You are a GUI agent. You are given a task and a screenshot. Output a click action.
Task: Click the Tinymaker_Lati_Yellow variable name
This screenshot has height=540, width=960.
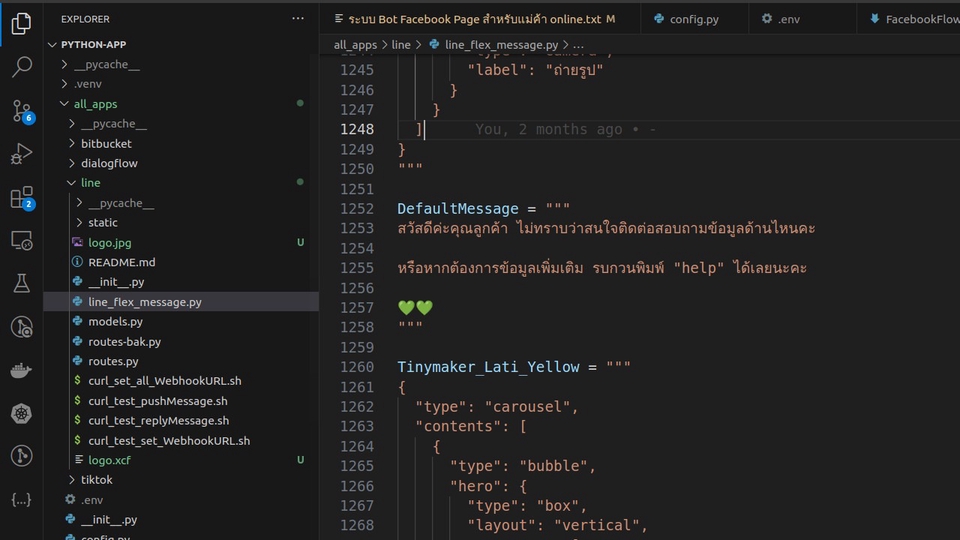488,367
